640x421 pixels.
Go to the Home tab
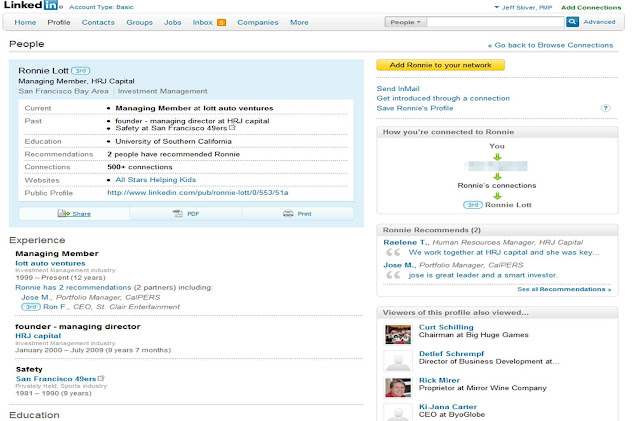[25, 22]
